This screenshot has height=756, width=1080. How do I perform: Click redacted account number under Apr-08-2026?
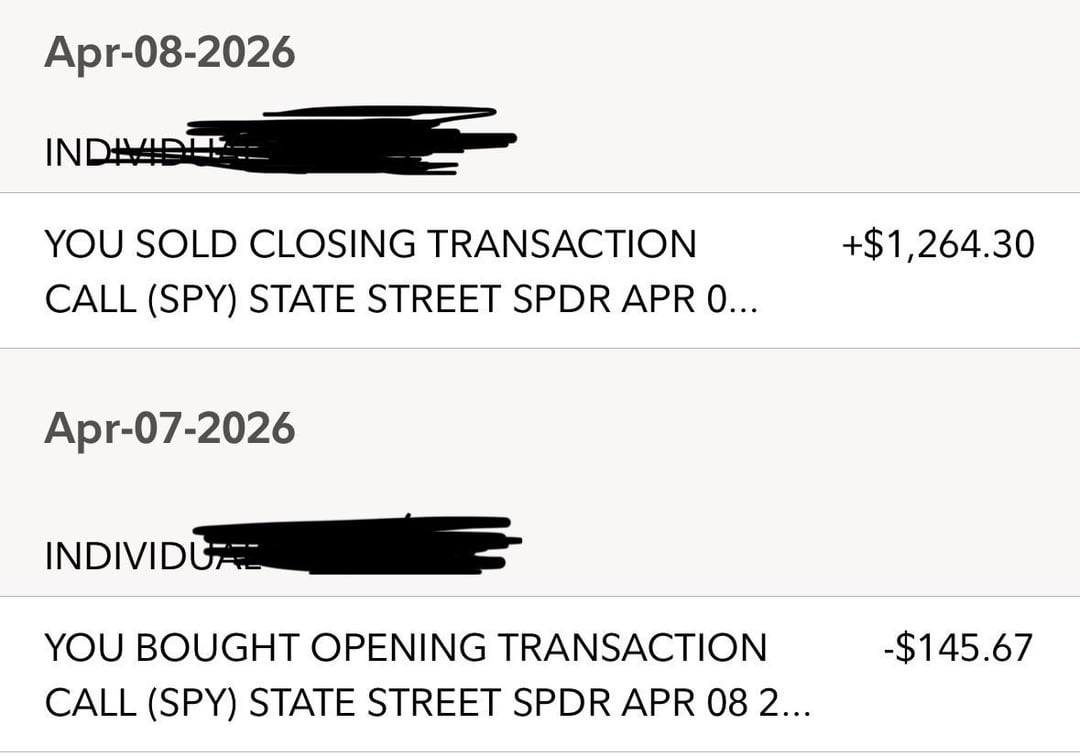coord(360,140)
